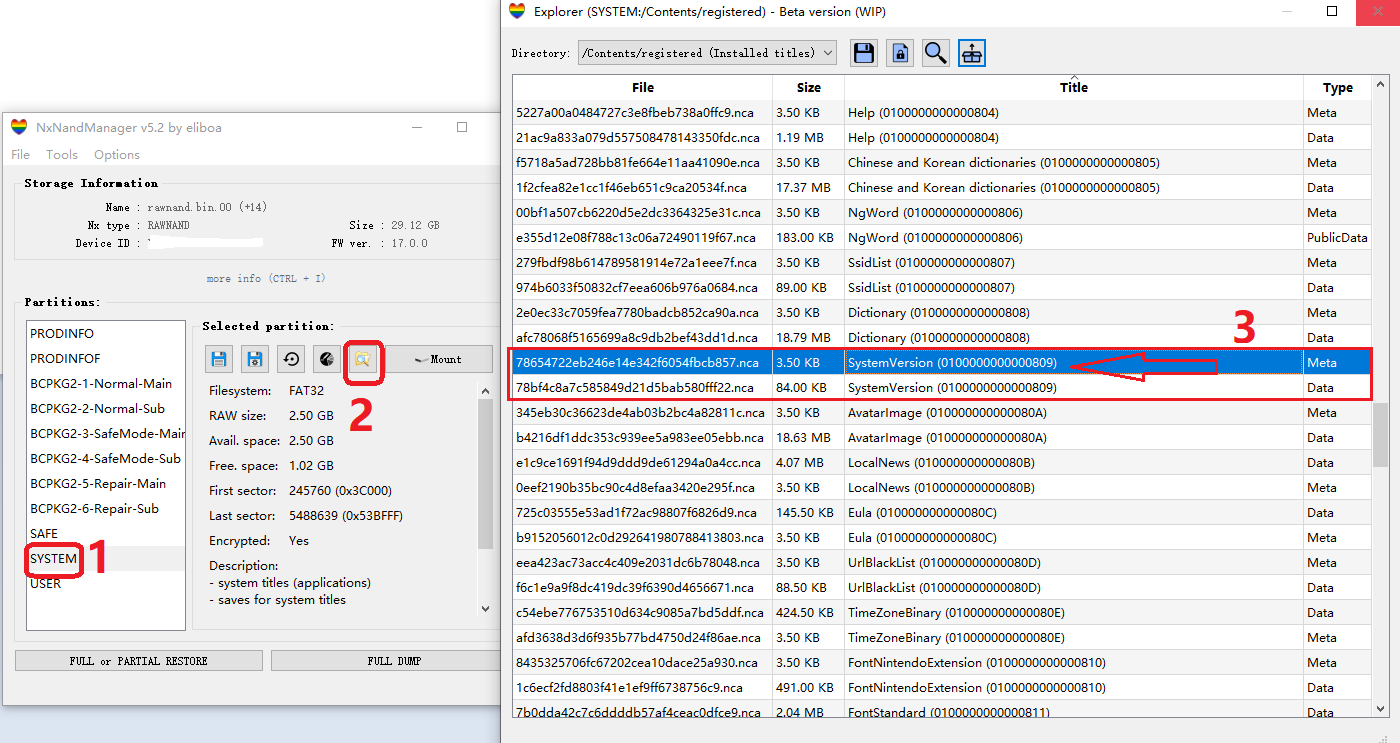Screen dimensions: 1400x743
Task: Click the Eula title in the 145.50 KB row
Action: [922, 512]
